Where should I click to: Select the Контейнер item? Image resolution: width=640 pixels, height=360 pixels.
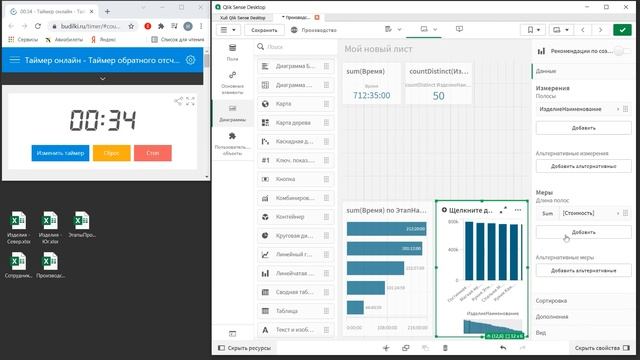coord(296,217)
